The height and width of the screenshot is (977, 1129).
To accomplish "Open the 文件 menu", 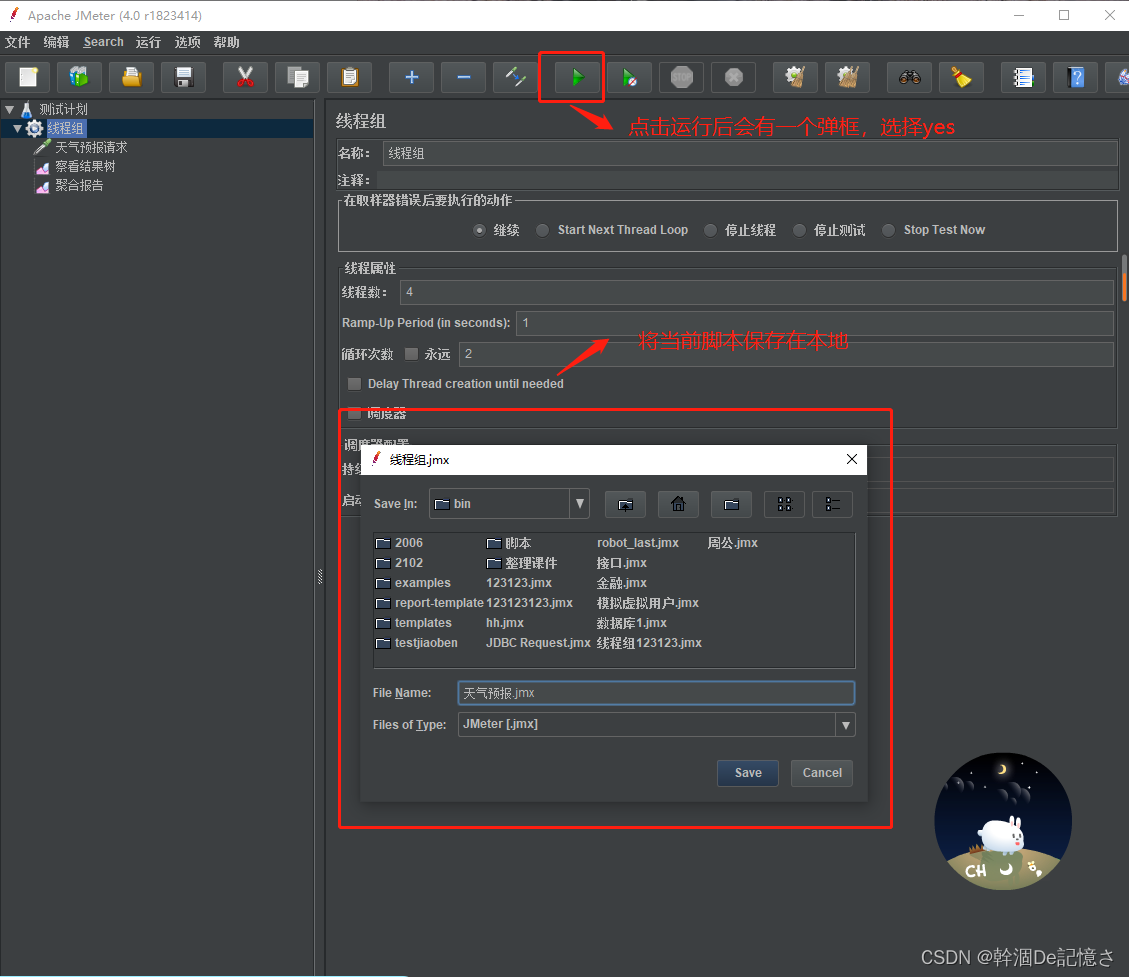I will coord(17,42).
